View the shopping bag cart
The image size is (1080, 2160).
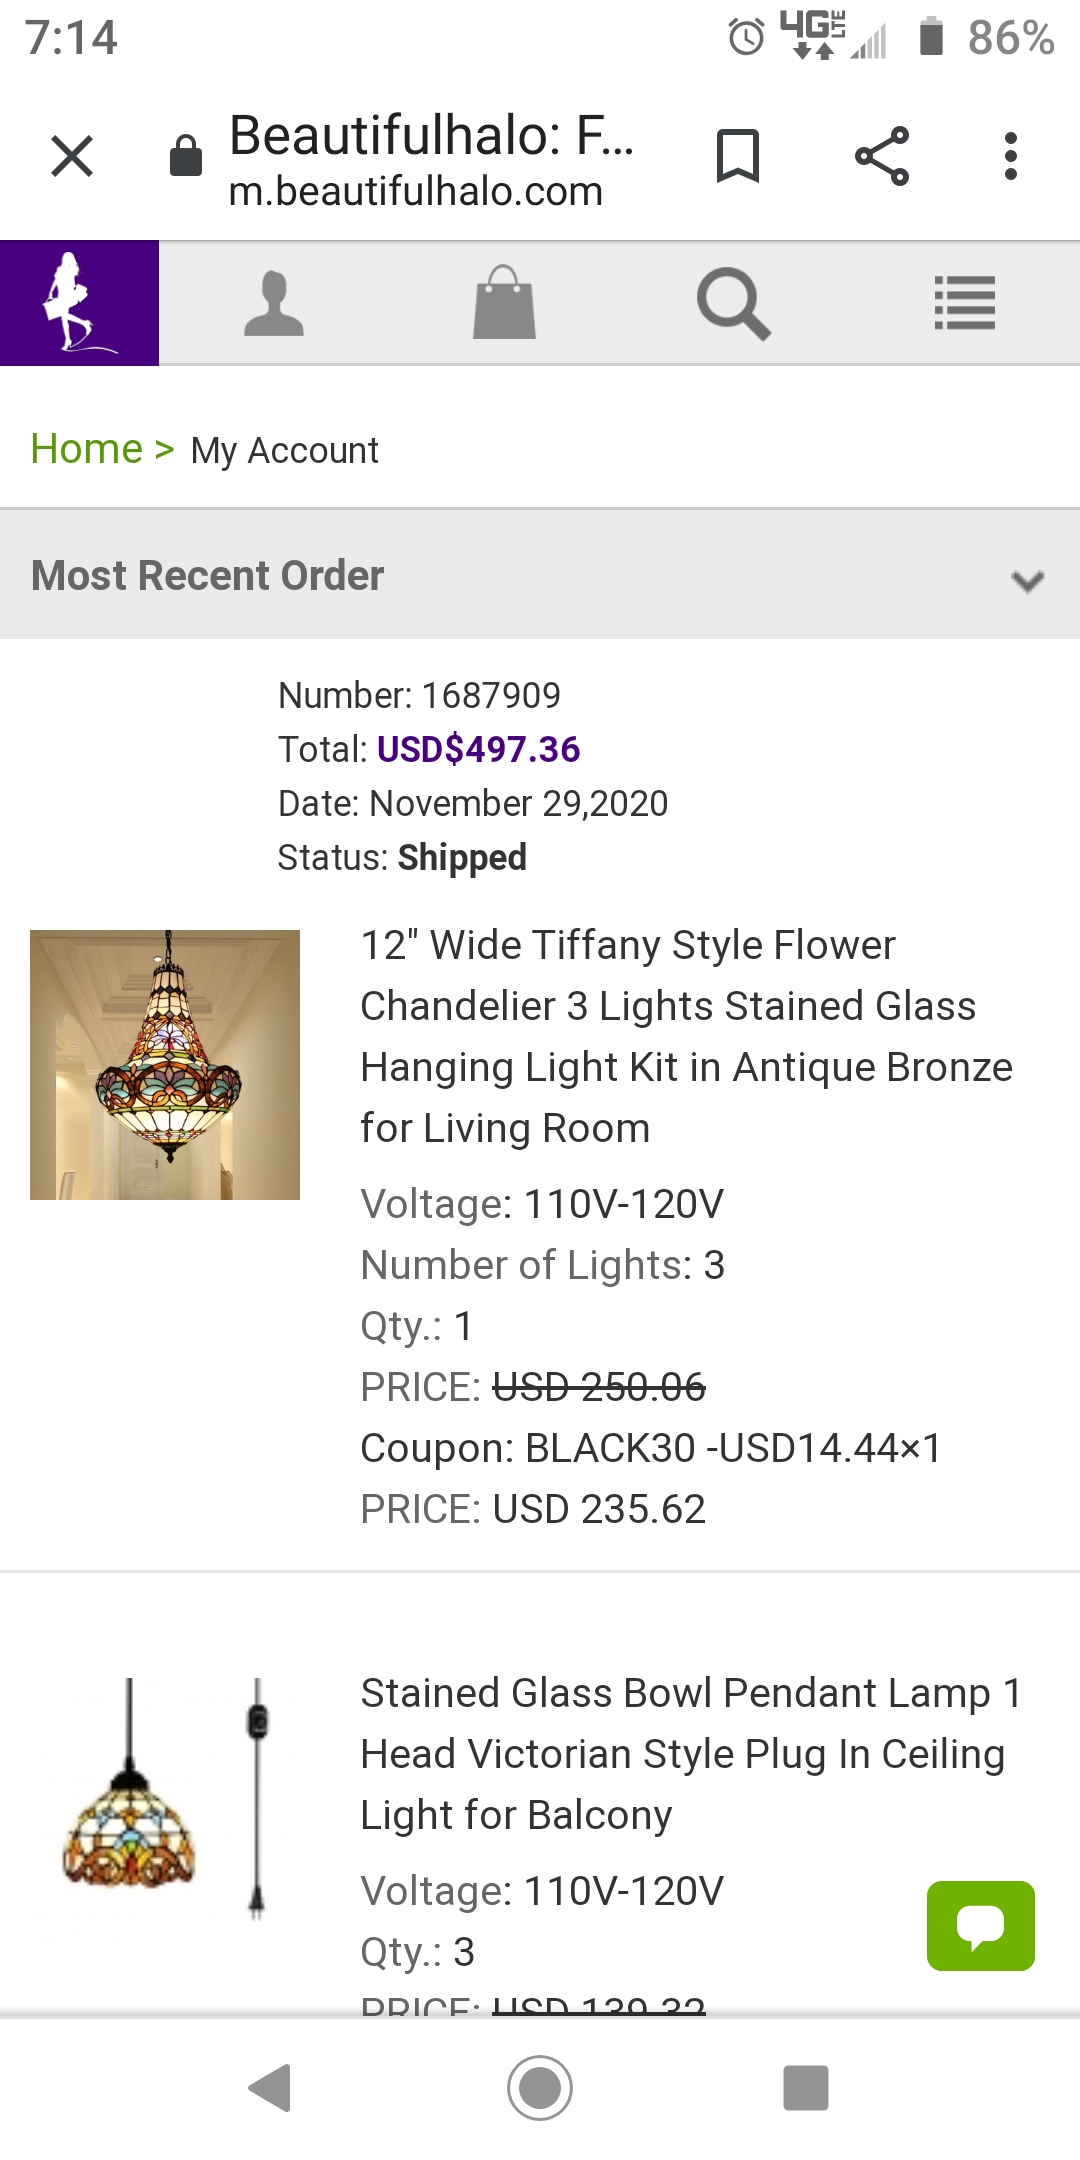click(504, 303)
